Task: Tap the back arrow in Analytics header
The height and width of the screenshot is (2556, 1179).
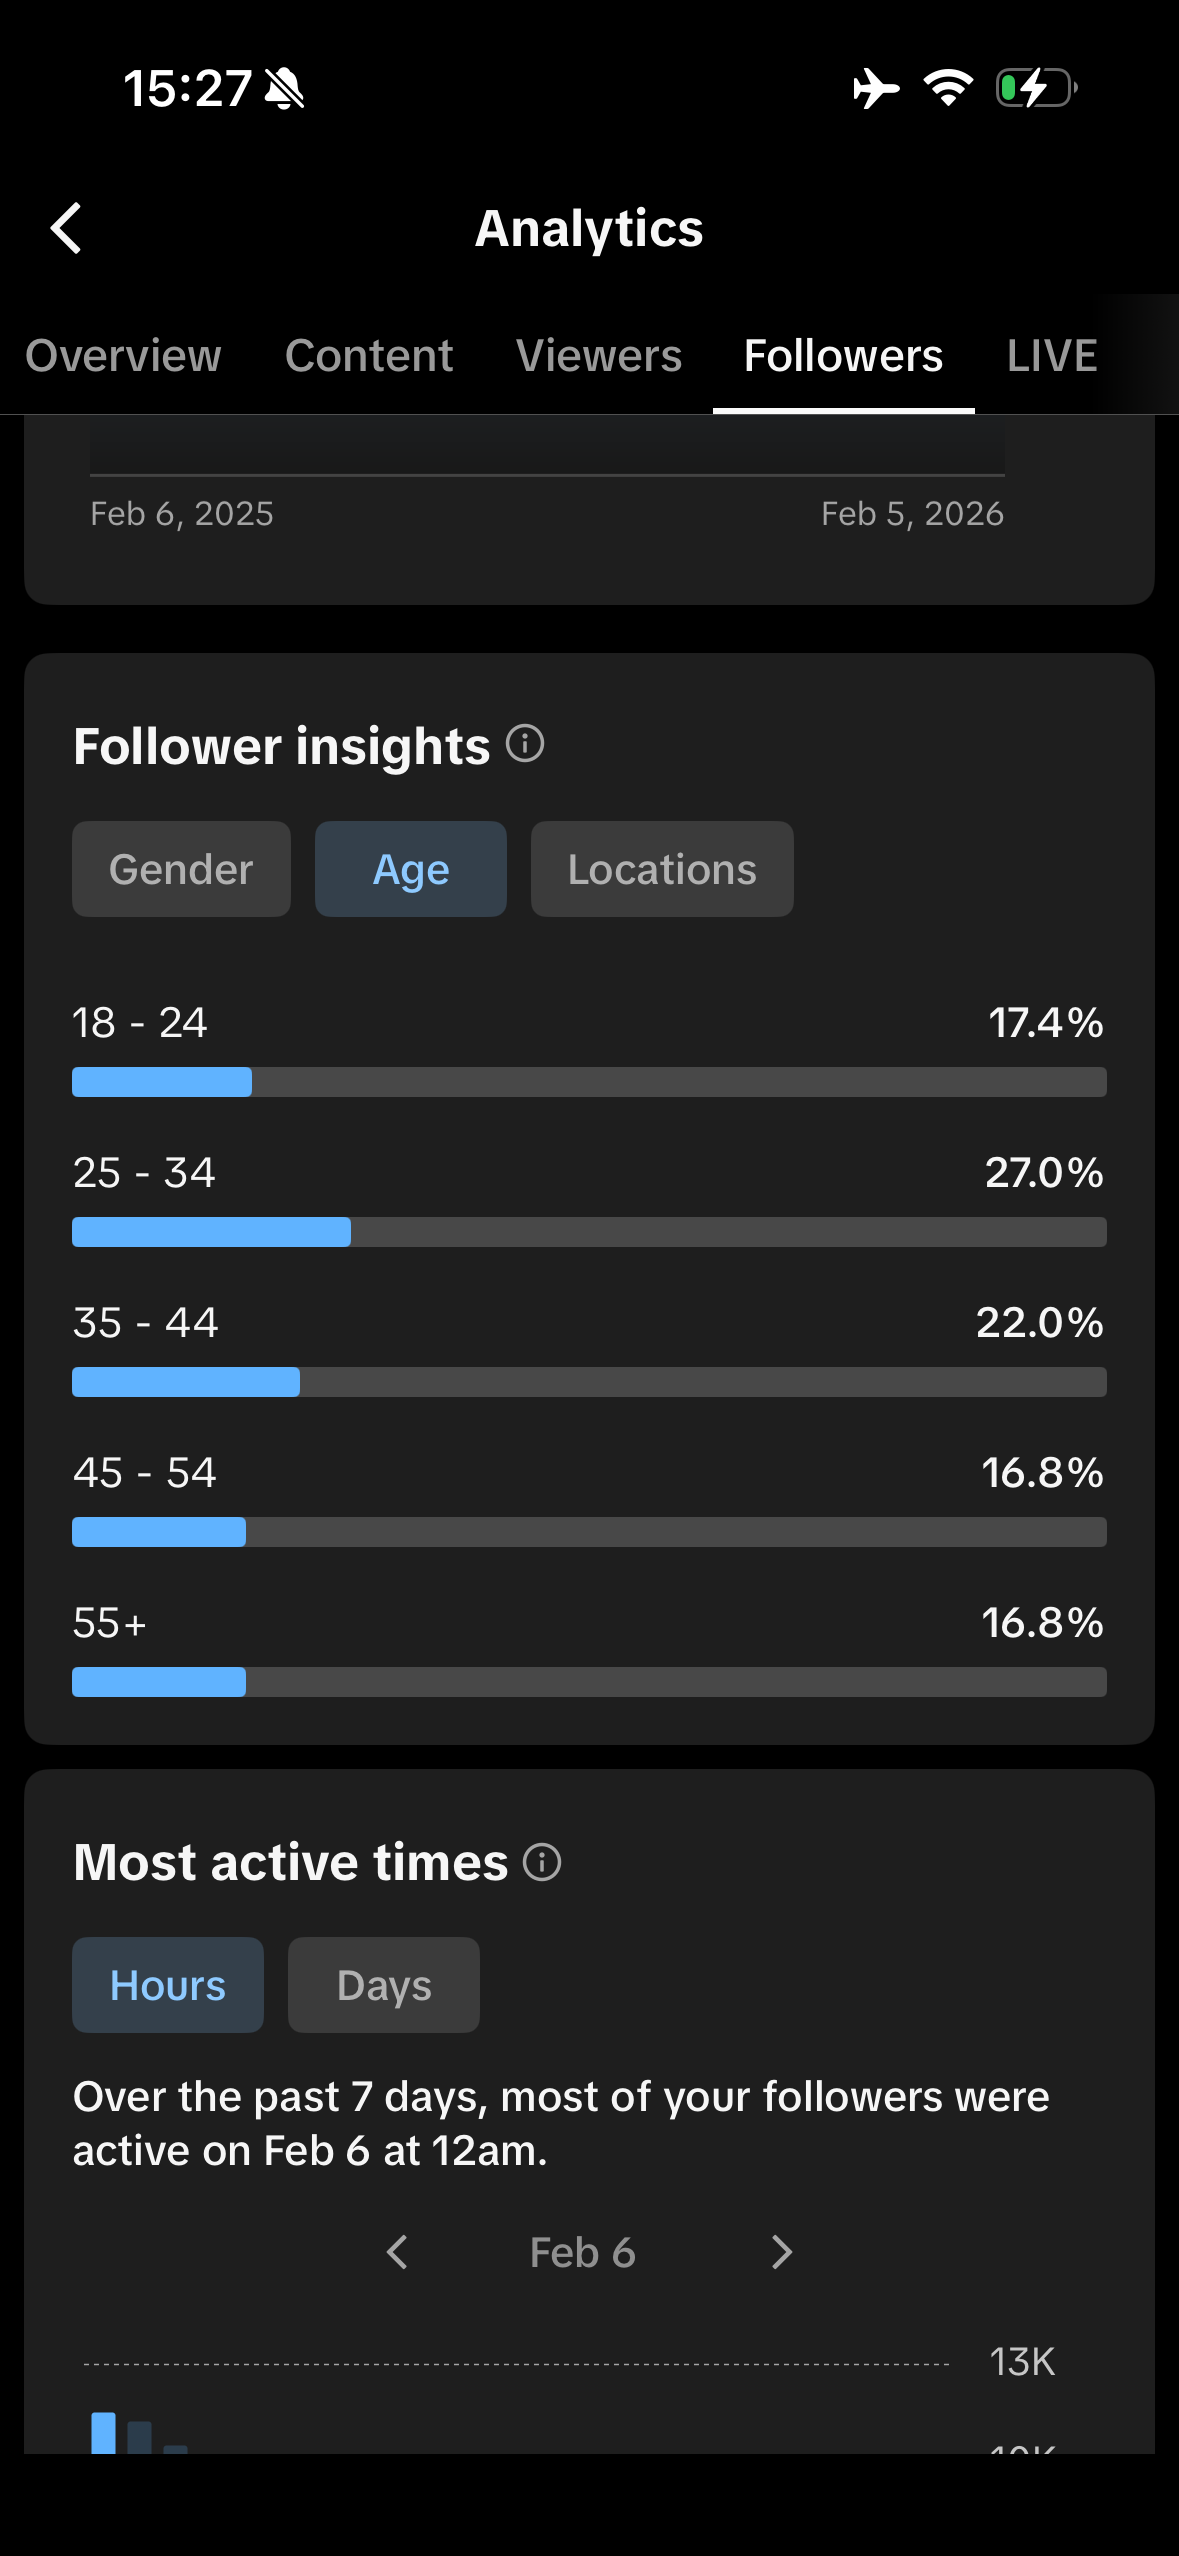Action: click(66, 229)
